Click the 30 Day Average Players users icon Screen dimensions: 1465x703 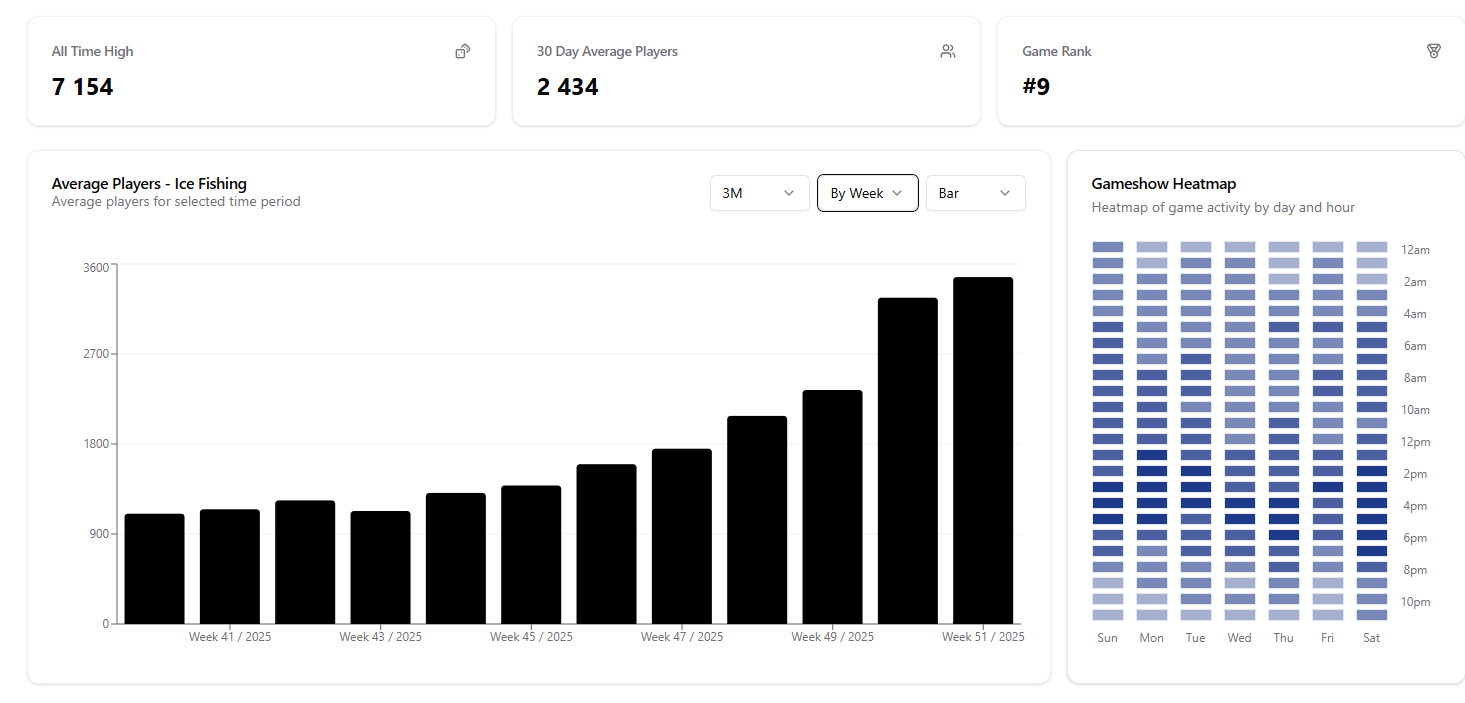[x=947, y=51]
